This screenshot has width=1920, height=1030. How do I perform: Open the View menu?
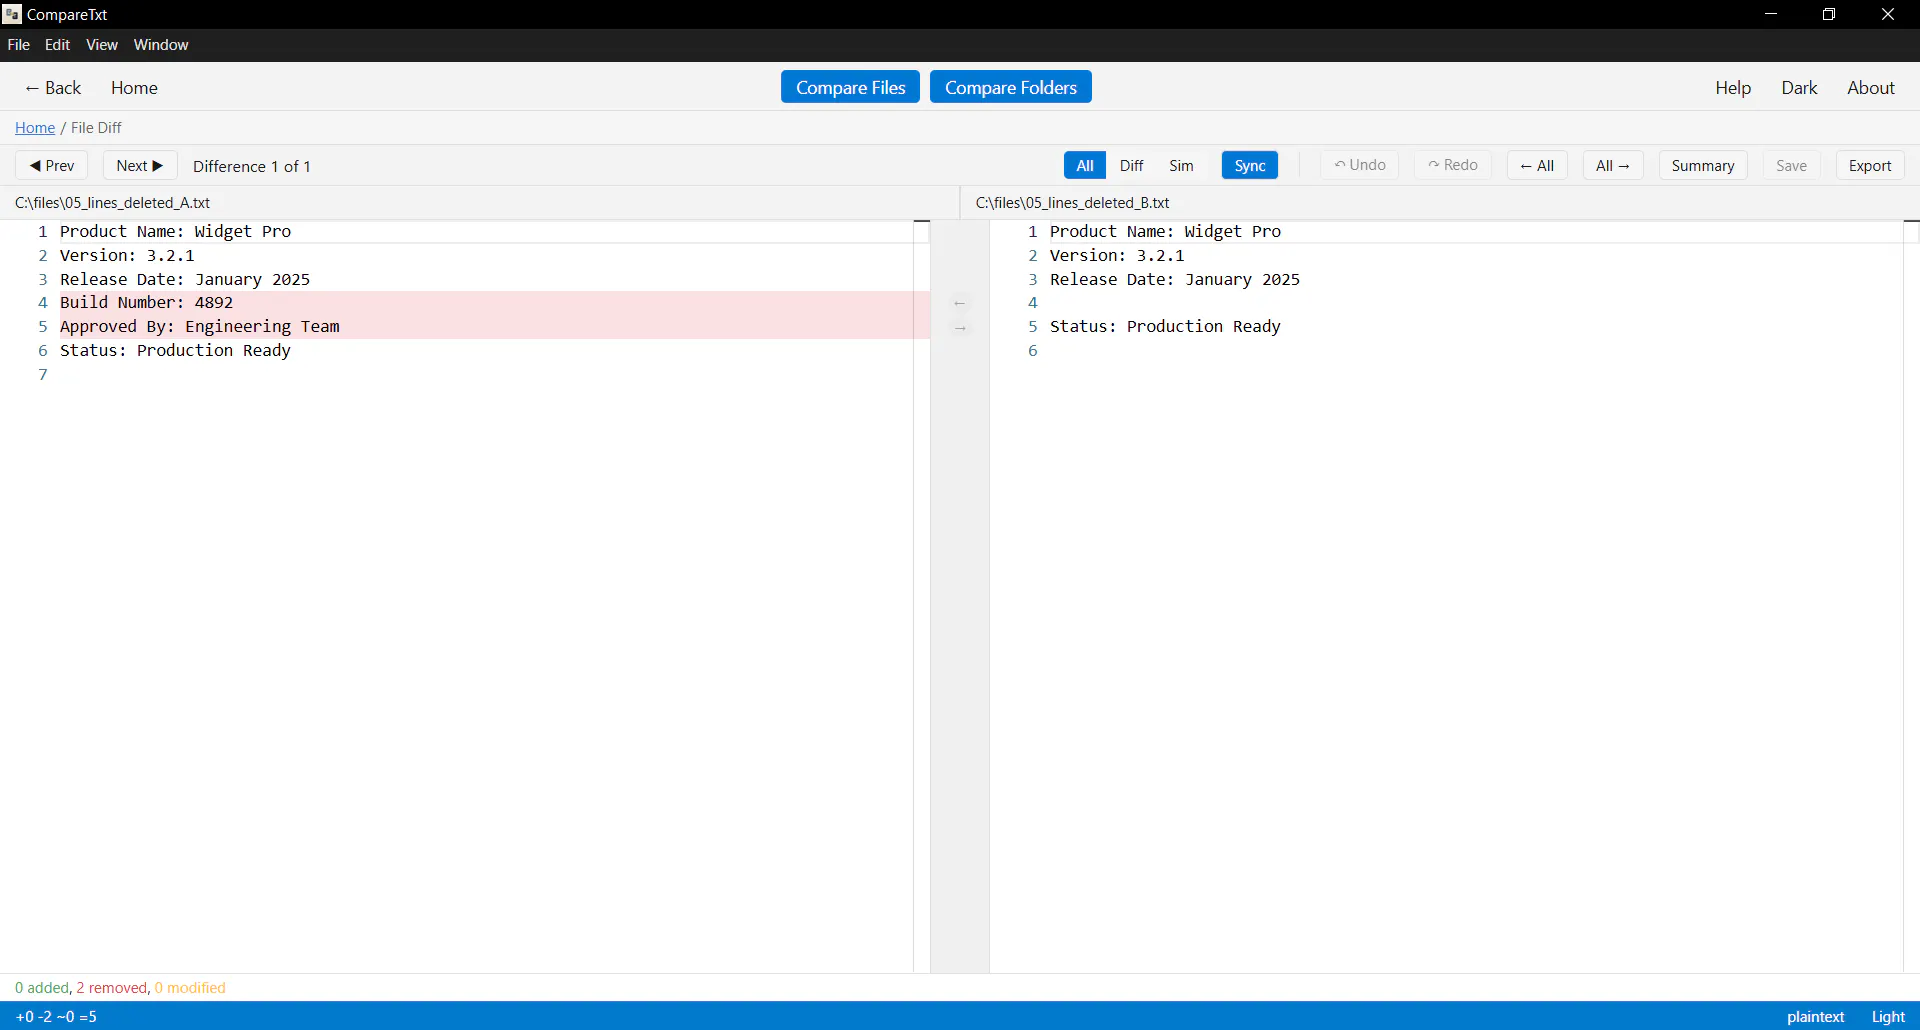pyautogui.click(x=102, y=45)
